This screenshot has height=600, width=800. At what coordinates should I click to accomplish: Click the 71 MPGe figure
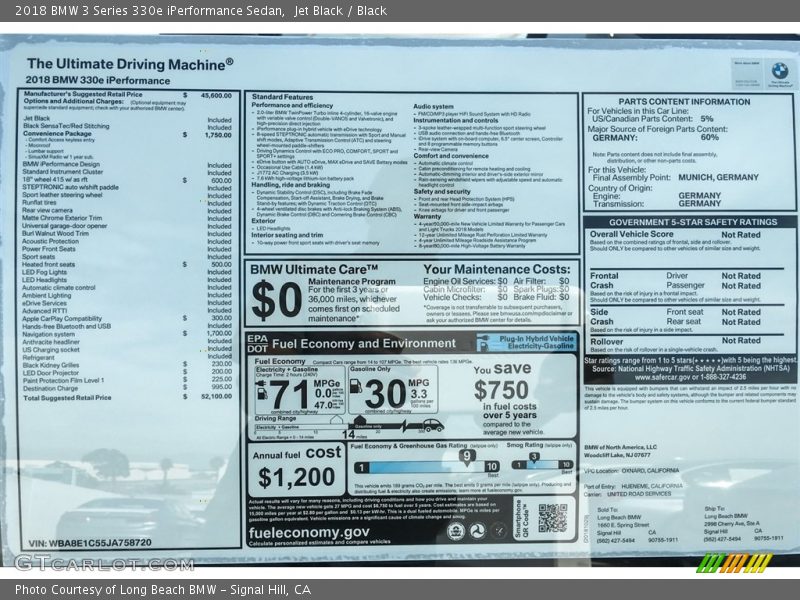tap(289, 395)
